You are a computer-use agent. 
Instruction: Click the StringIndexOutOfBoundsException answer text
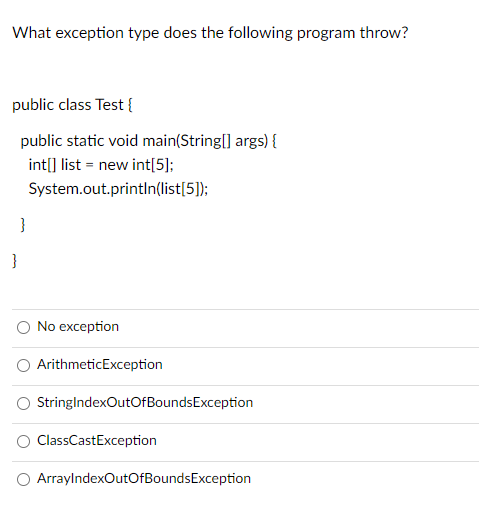145,403
